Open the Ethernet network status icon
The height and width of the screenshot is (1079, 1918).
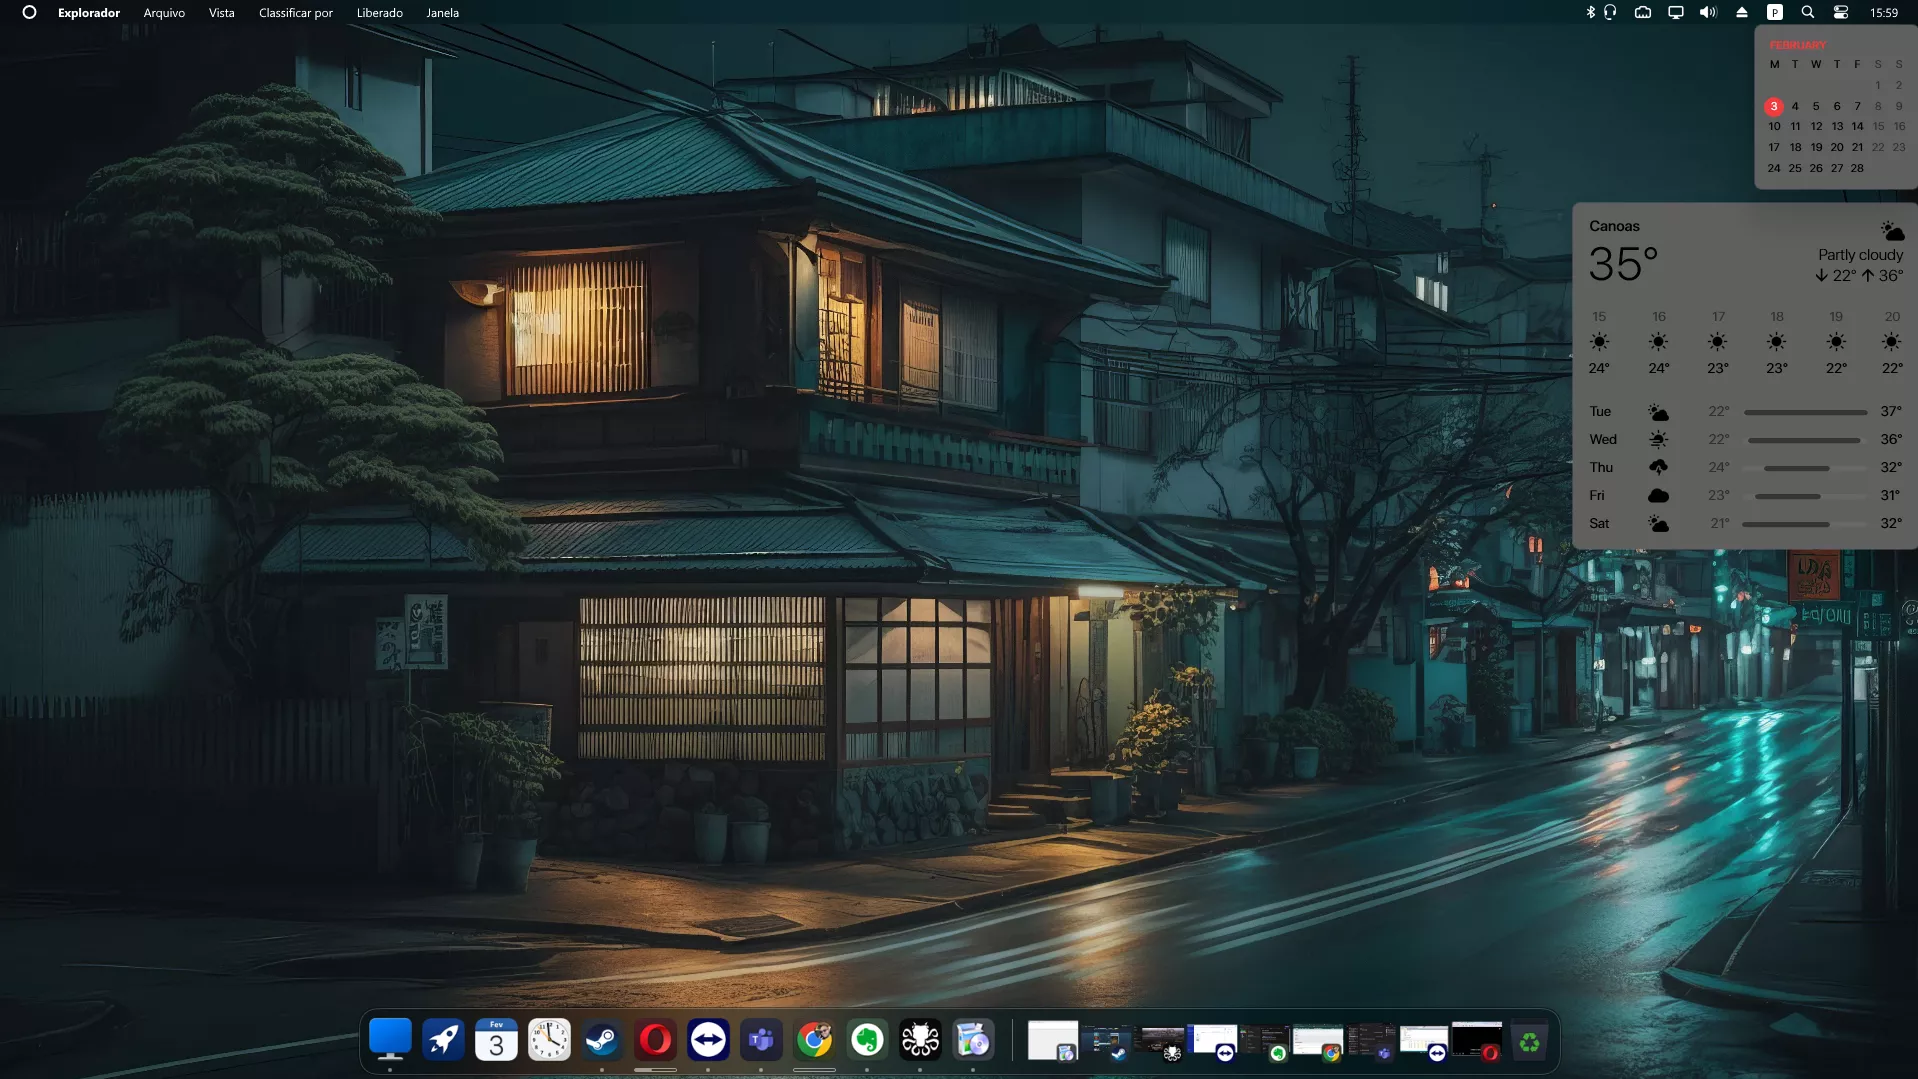tap(1643, 12)
